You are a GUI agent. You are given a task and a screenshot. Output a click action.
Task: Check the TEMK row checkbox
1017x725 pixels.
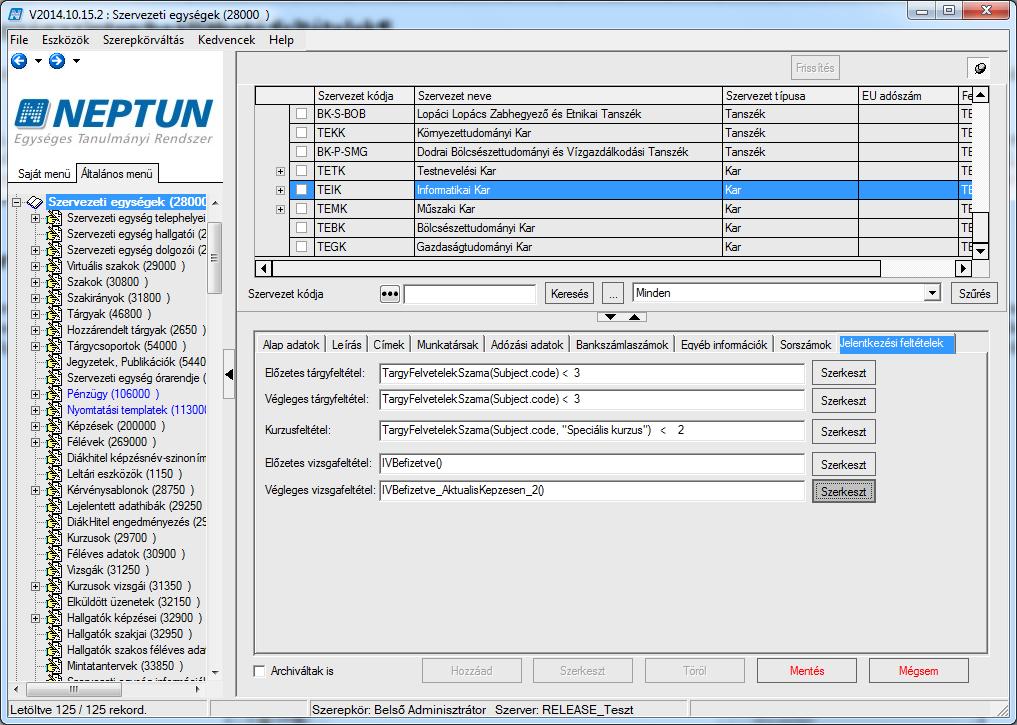(302, 209)
